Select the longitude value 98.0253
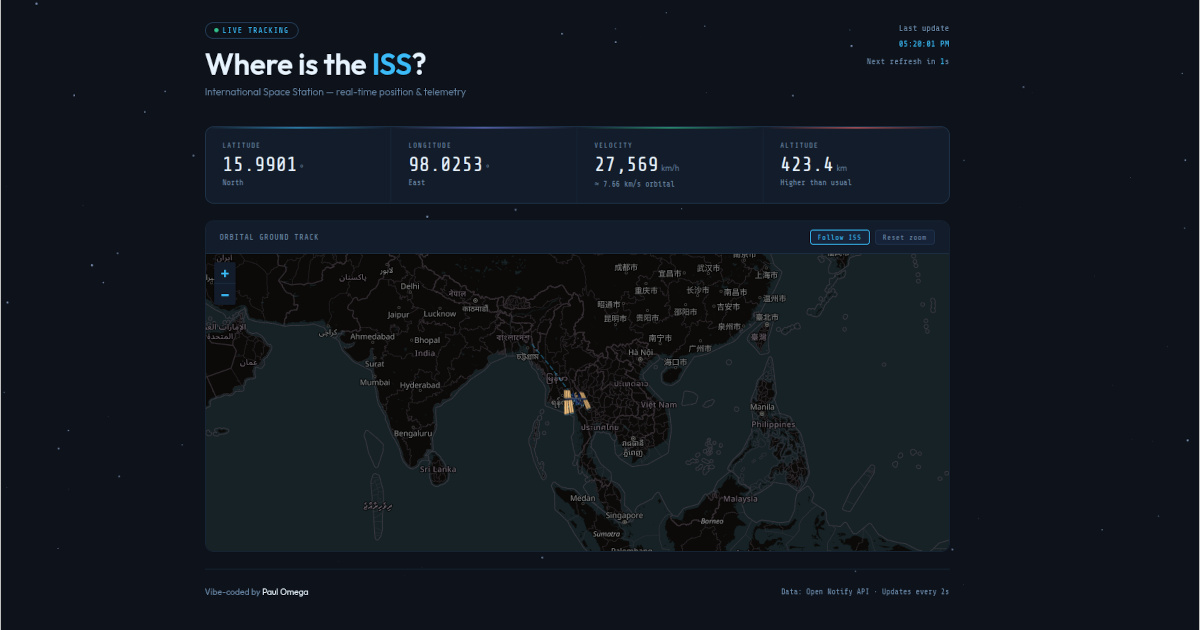 pos(445,165)
